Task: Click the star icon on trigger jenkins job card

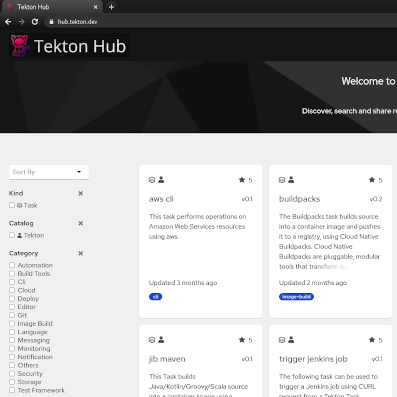Action: [x=372, y=340]
